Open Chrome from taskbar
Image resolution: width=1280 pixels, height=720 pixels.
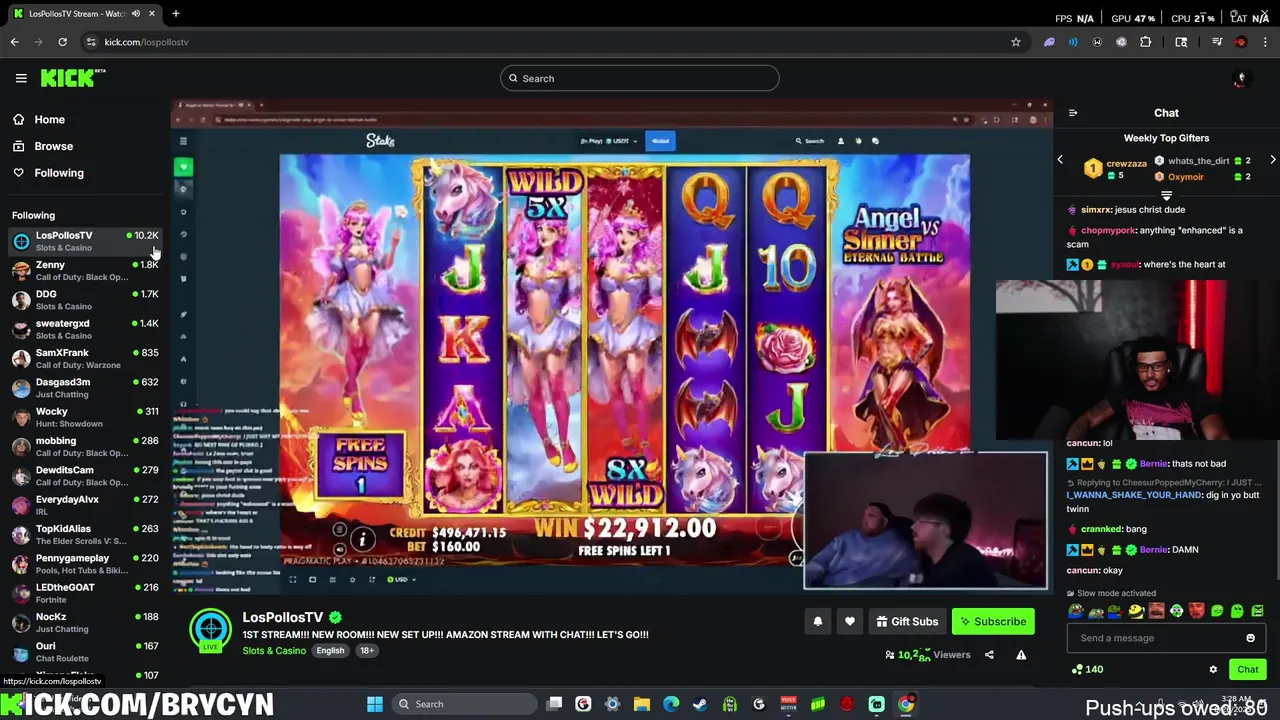click(905, 704)
